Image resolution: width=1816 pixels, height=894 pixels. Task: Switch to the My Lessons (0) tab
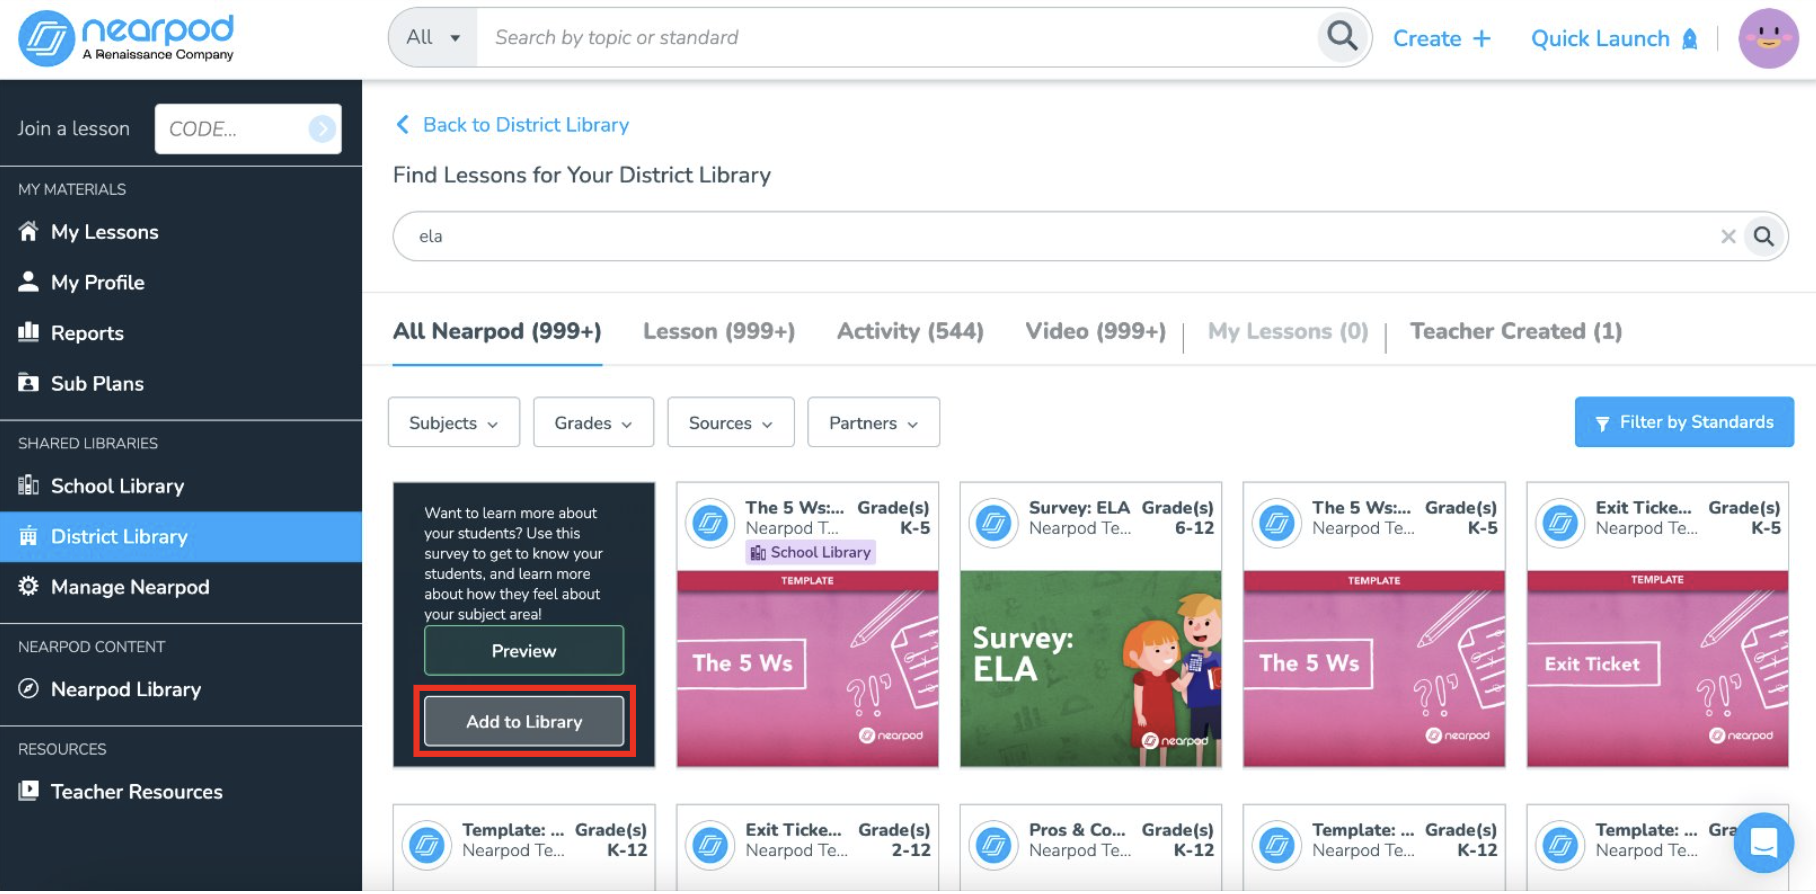pos(1288,331)
